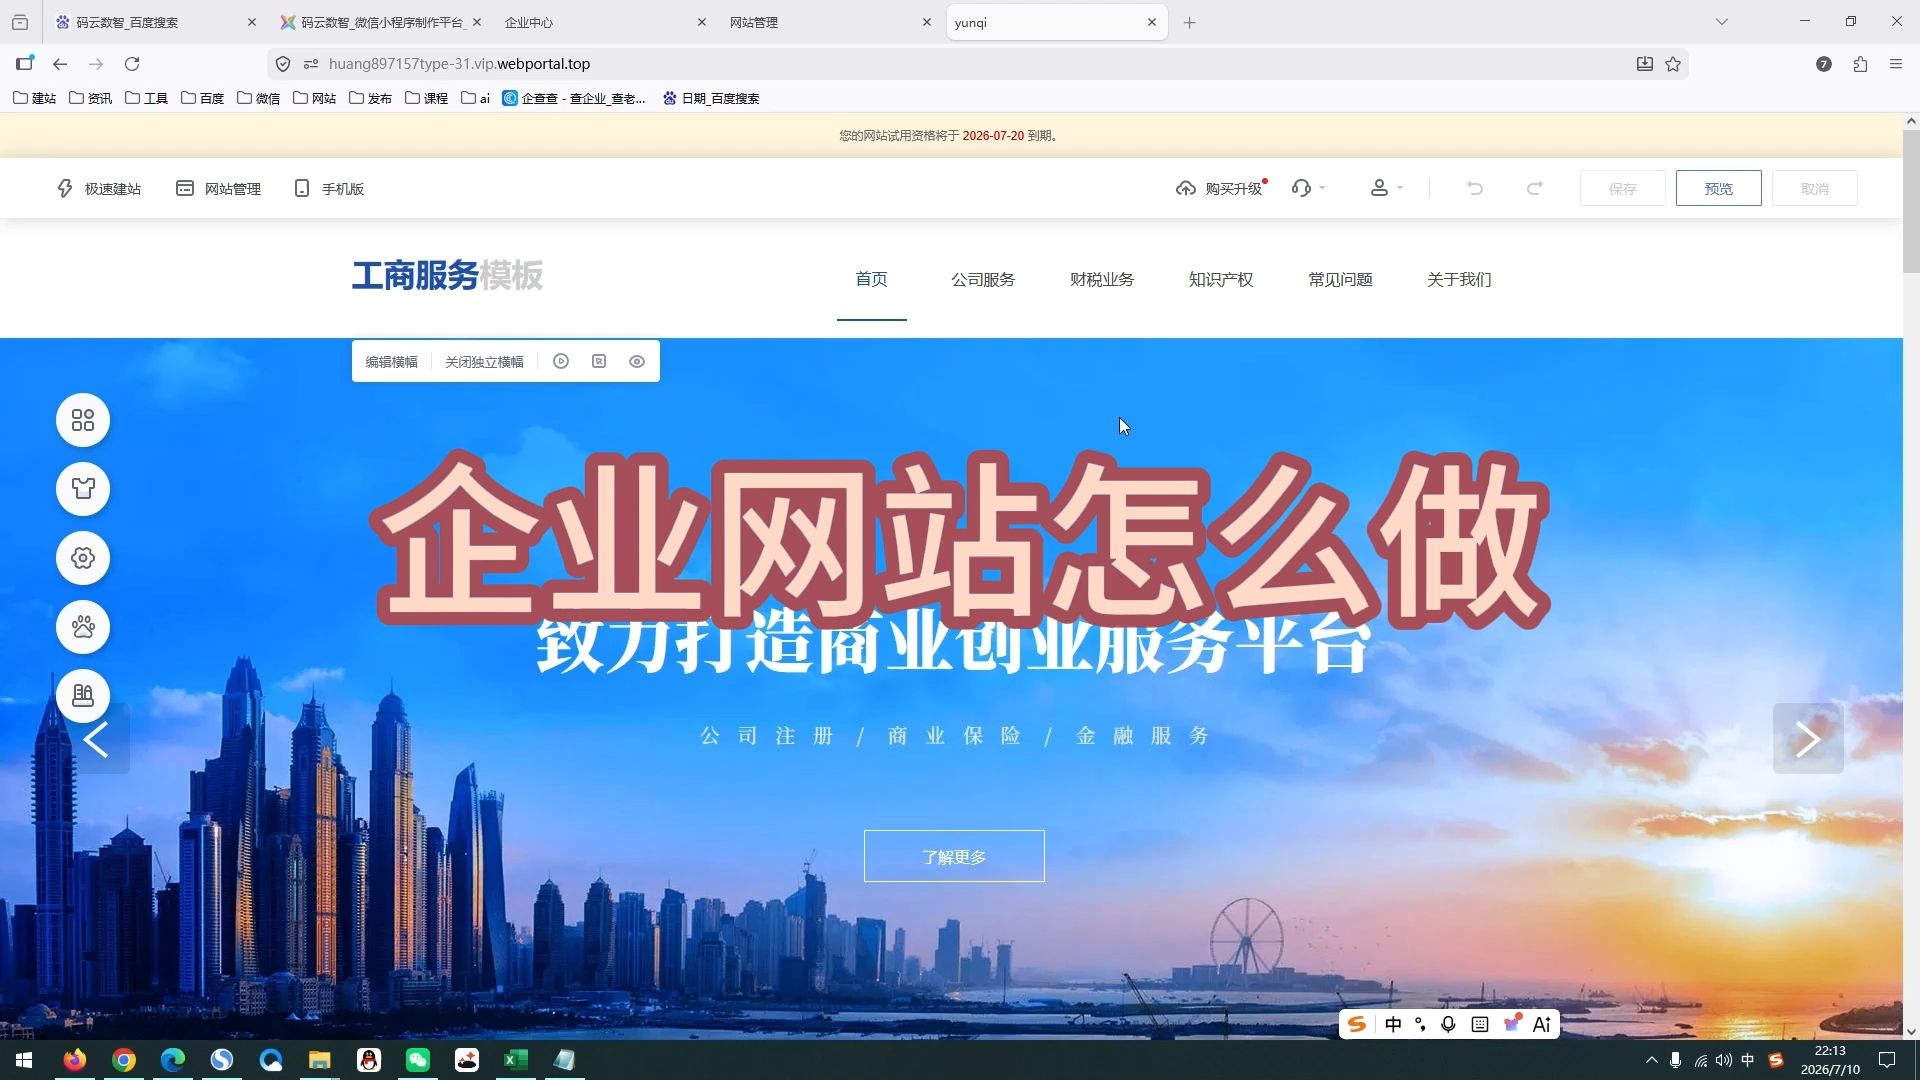Click the Sogou IME microphone icon
Viewport: 1920px width, 1080px height.
pyautogui.click(x=1448, y=1024)
